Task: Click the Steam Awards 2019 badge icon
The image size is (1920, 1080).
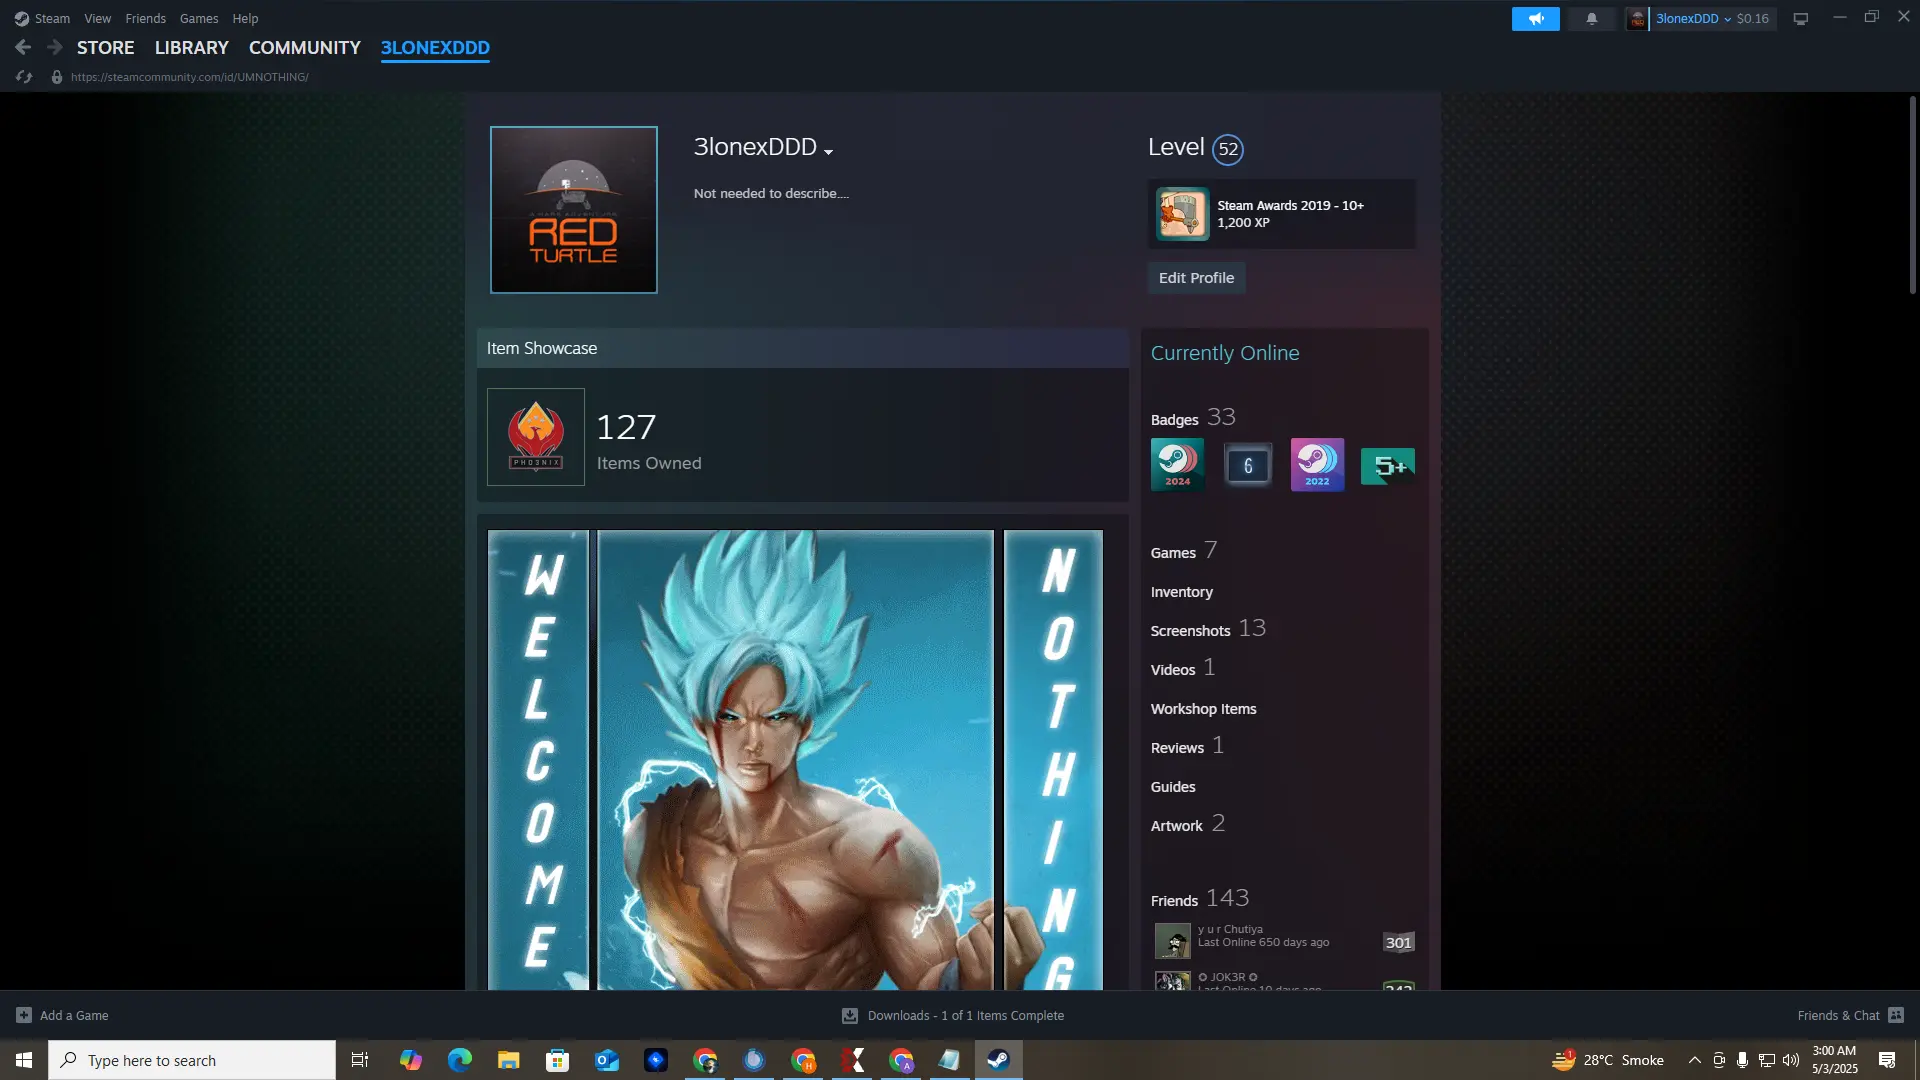Action: click(1182, 214)
